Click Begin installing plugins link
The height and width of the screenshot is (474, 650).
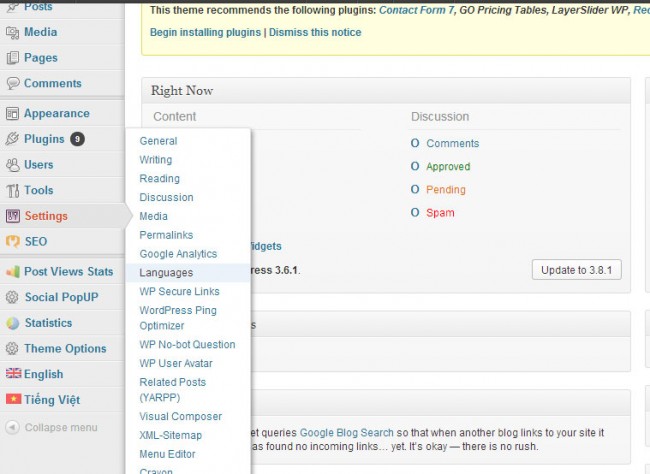pos(205,32)
